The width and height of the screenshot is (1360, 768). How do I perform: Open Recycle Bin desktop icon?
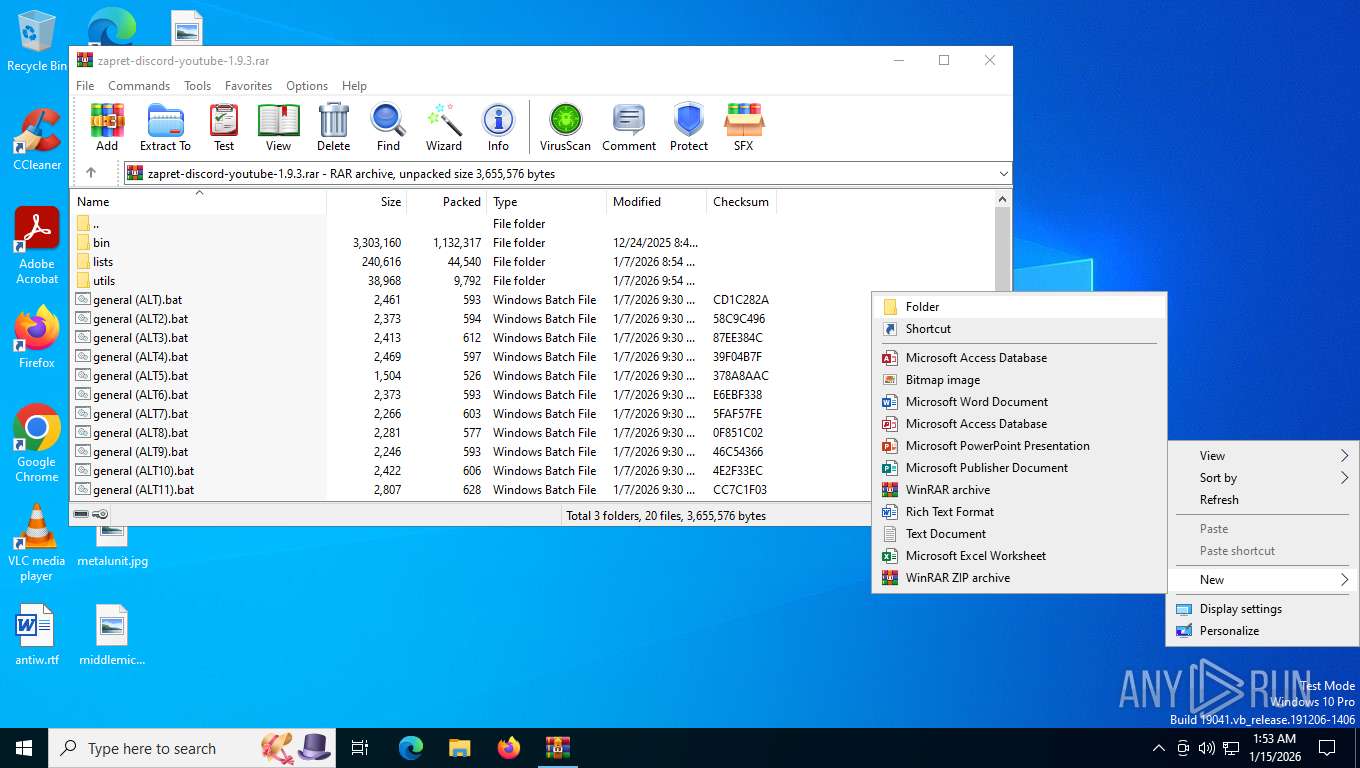tap(36, 40)
